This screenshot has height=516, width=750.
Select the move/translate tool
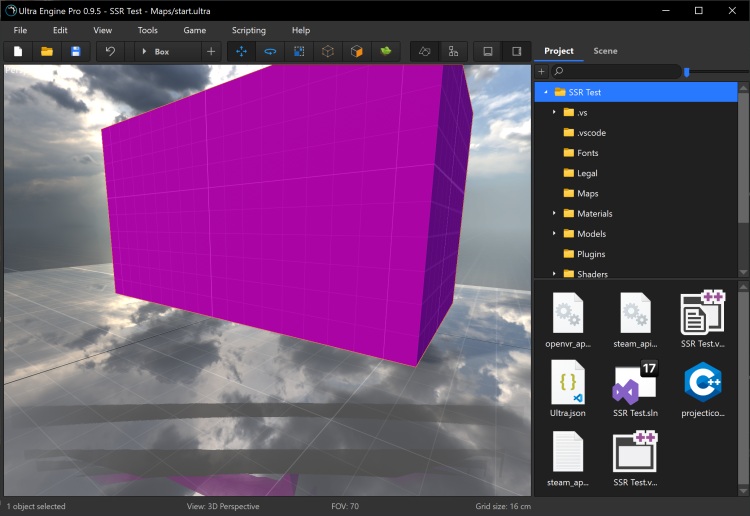241,51
